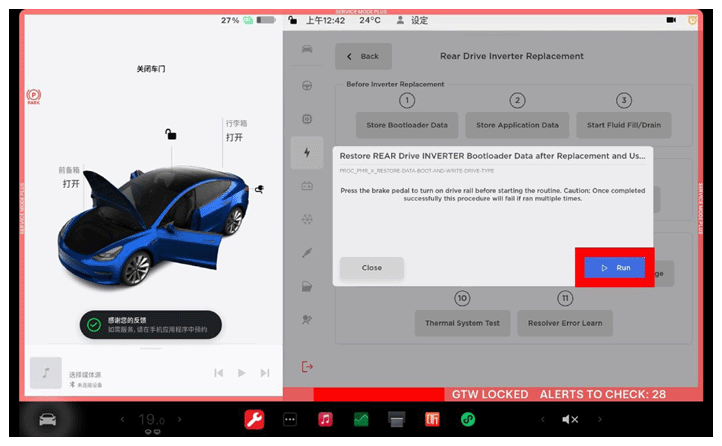
Task: Tap the charge port icon beside car
Action: 260,189
